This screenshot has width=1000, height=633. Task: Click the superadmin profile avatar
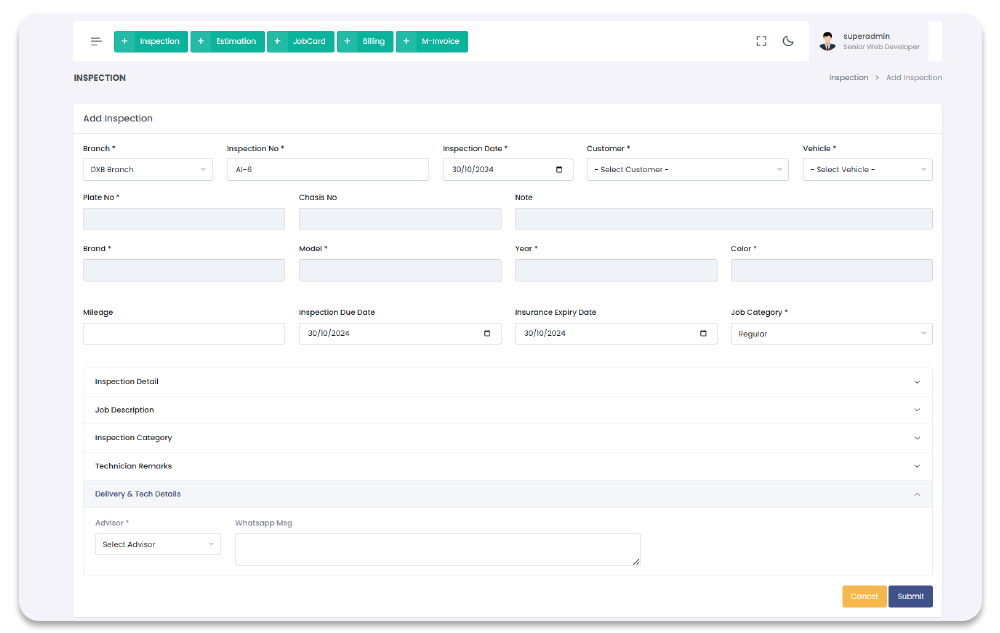coord(827,41)
